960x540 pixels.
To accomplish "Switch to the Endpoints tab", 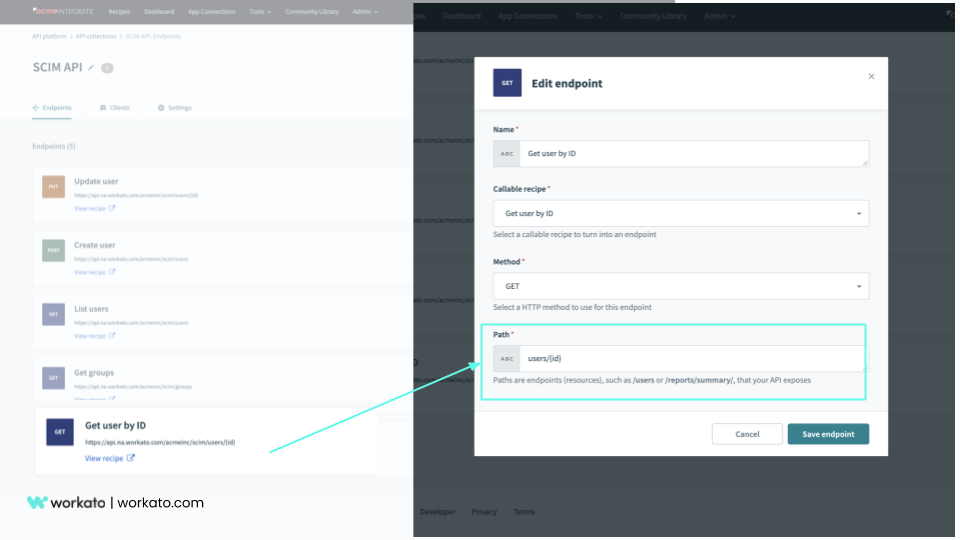I will [x=52, y=108].
